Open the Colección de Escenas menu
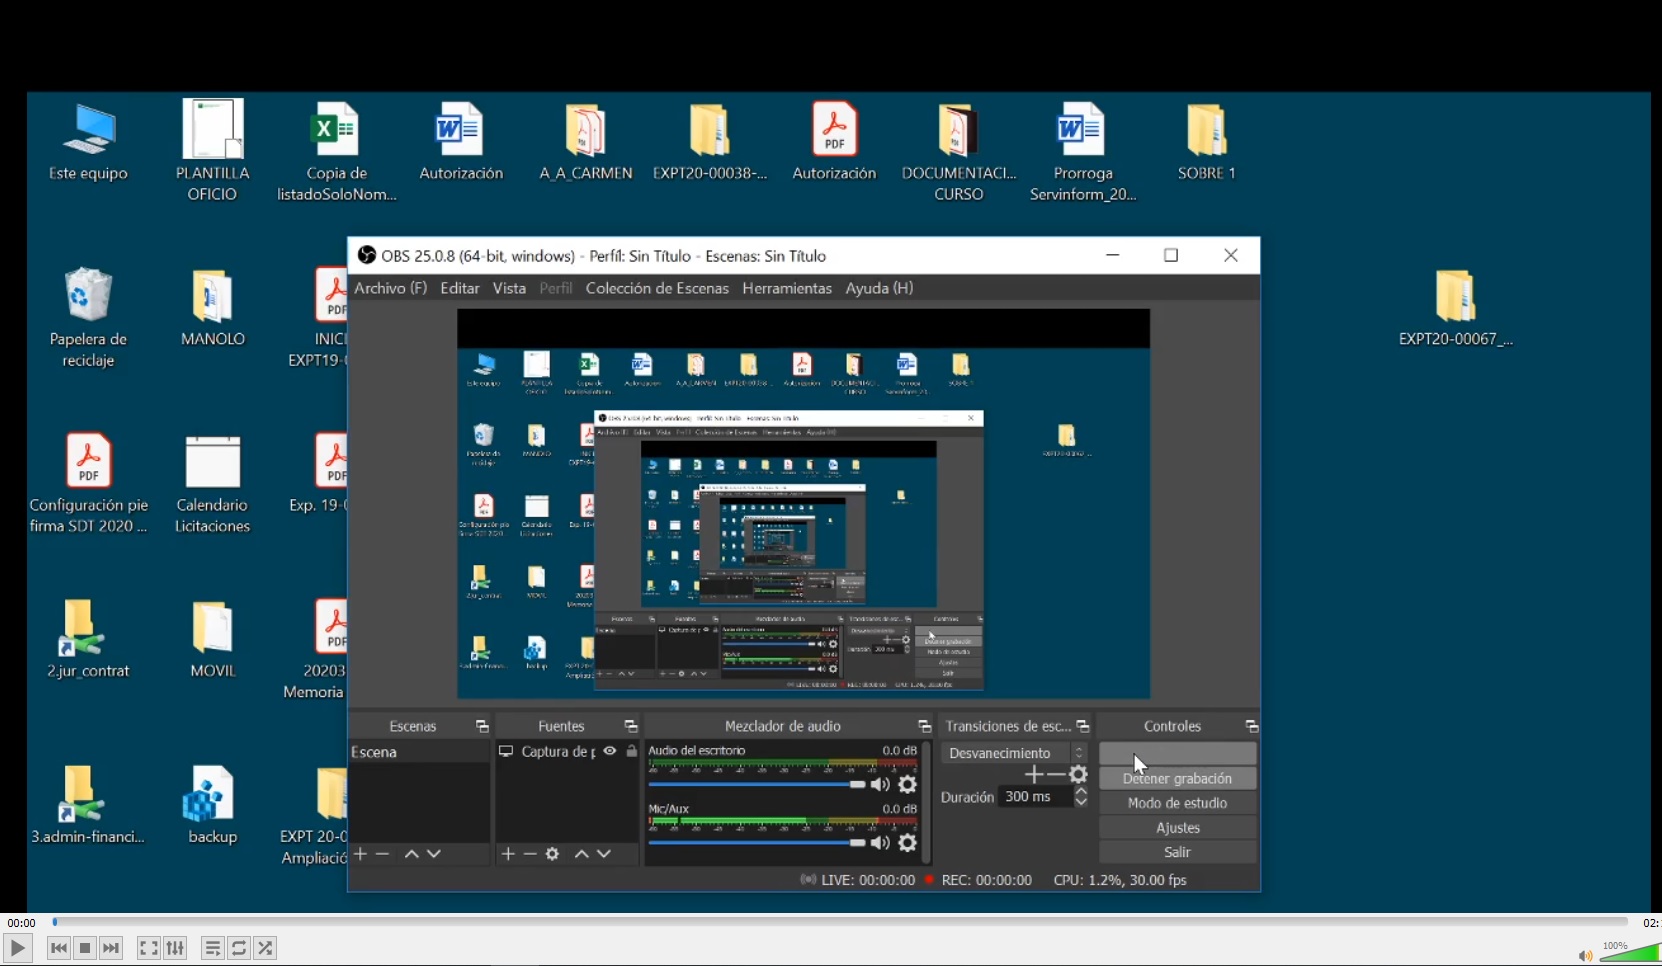The height and width of the screenshot is (966, 1662). pos(657,288)
